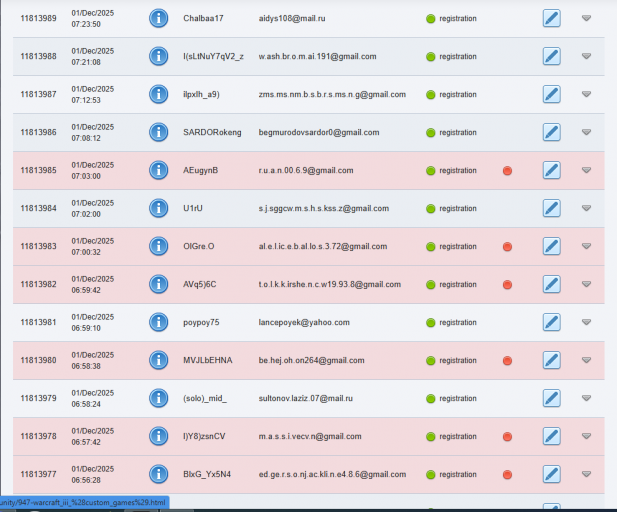This screenshot has width=617, height=512.
Task: Click green status dot for poypoy75
Action: 430,323
